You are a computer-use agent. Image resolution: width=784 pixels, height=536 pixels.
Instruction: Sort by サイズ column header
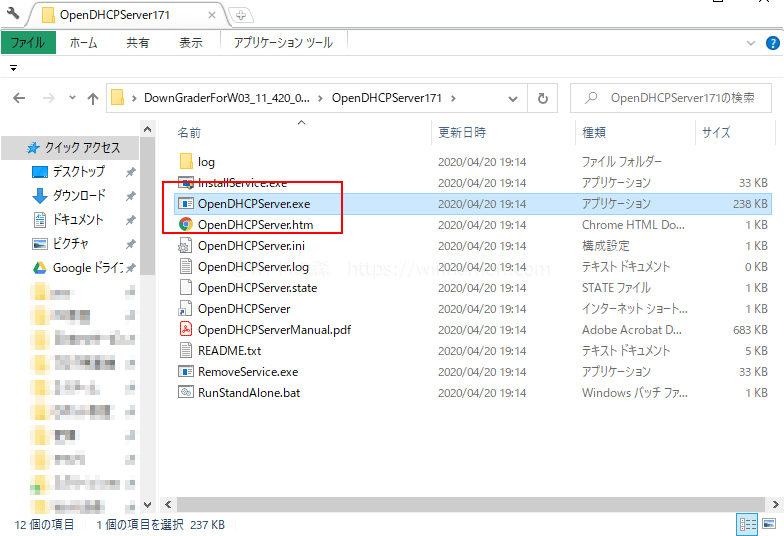716,132
